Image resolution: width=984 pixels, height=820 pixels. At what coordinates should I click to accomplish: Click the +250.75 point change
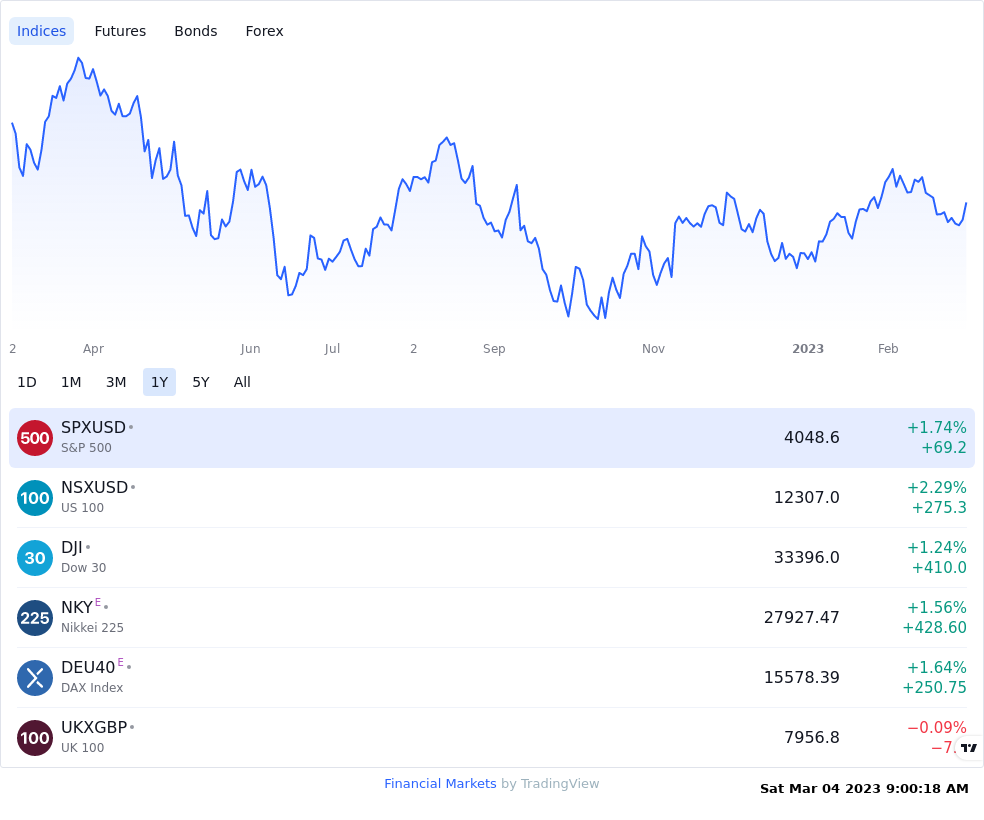[934, 687]
